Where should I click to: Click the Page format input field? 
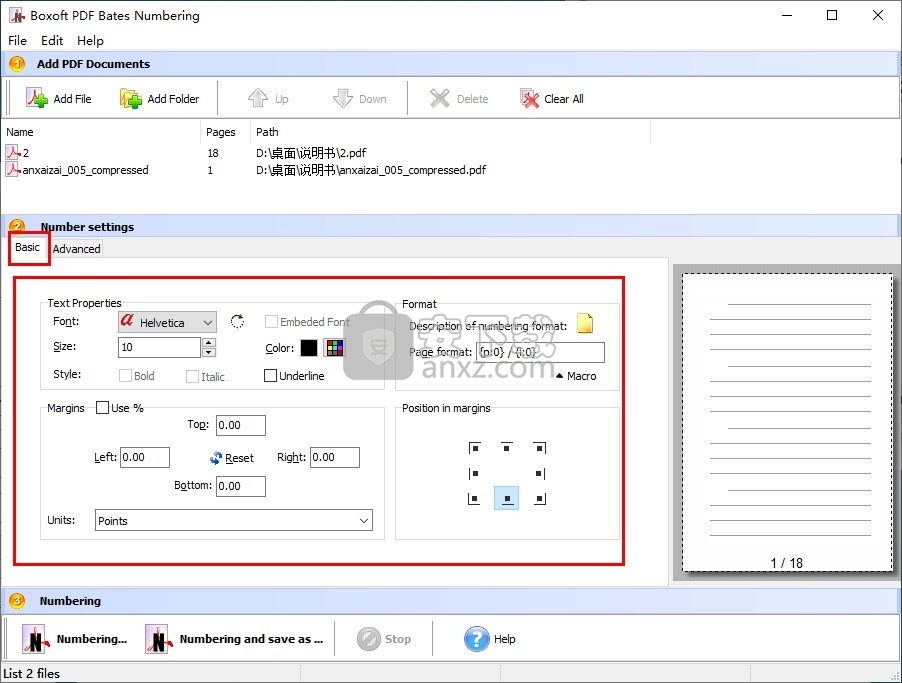[x=540, y=352]
